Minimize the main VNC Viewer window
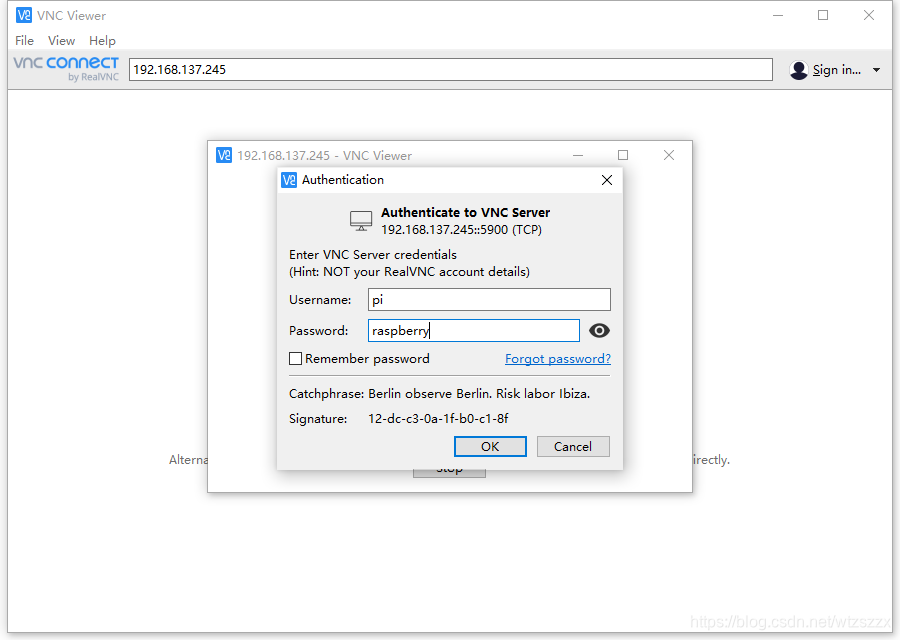Screen dimensions: 900x640 coord(778,15)
